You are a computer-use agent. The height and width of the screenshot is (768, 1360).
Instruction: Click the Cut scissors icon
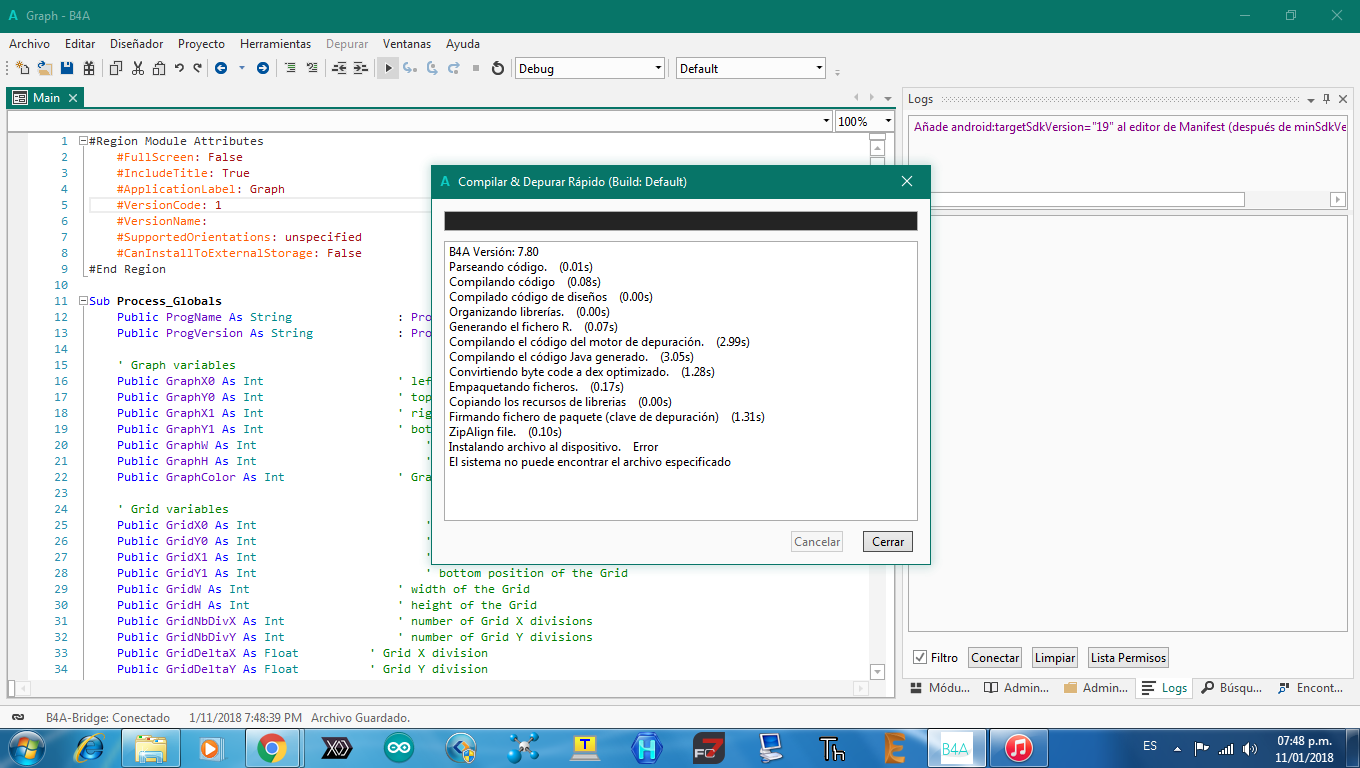[138, 68]
